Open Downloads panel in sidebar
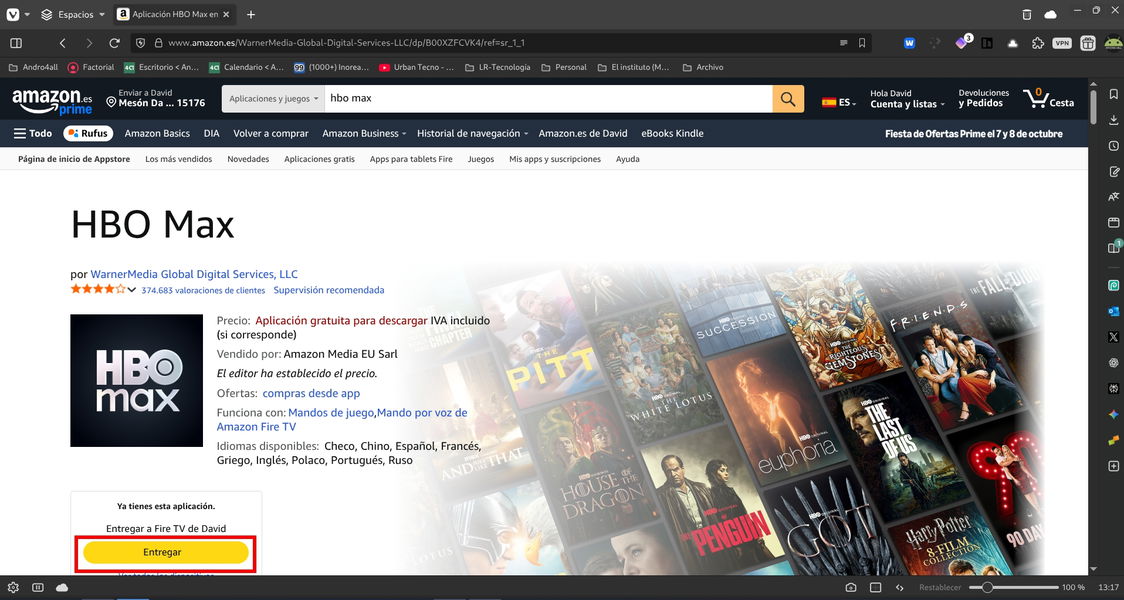The height and width of the screenshot is (600, 1124). [x=1113, y=120]
